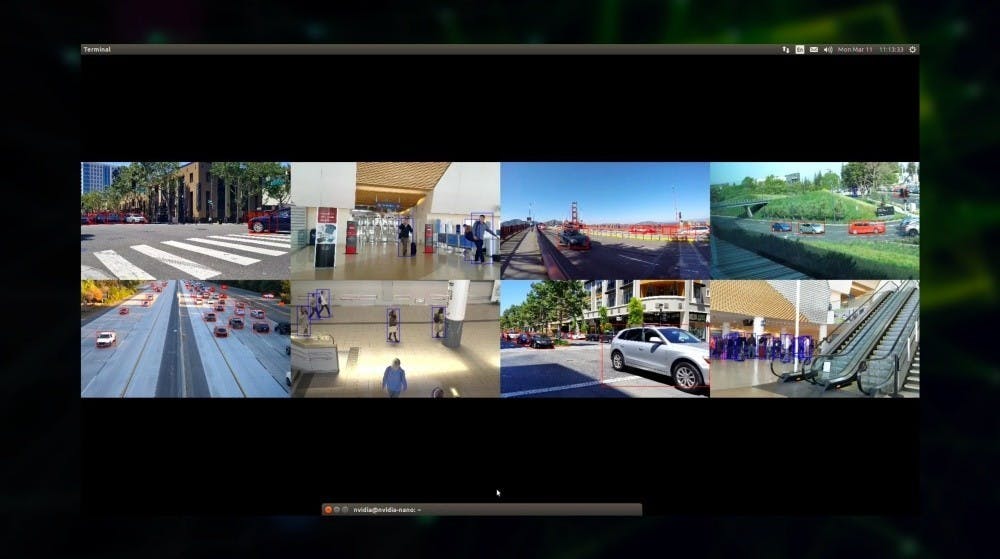
Task: Select the grassy roadside traffic camera feed
Action: [x=814, y=221]
